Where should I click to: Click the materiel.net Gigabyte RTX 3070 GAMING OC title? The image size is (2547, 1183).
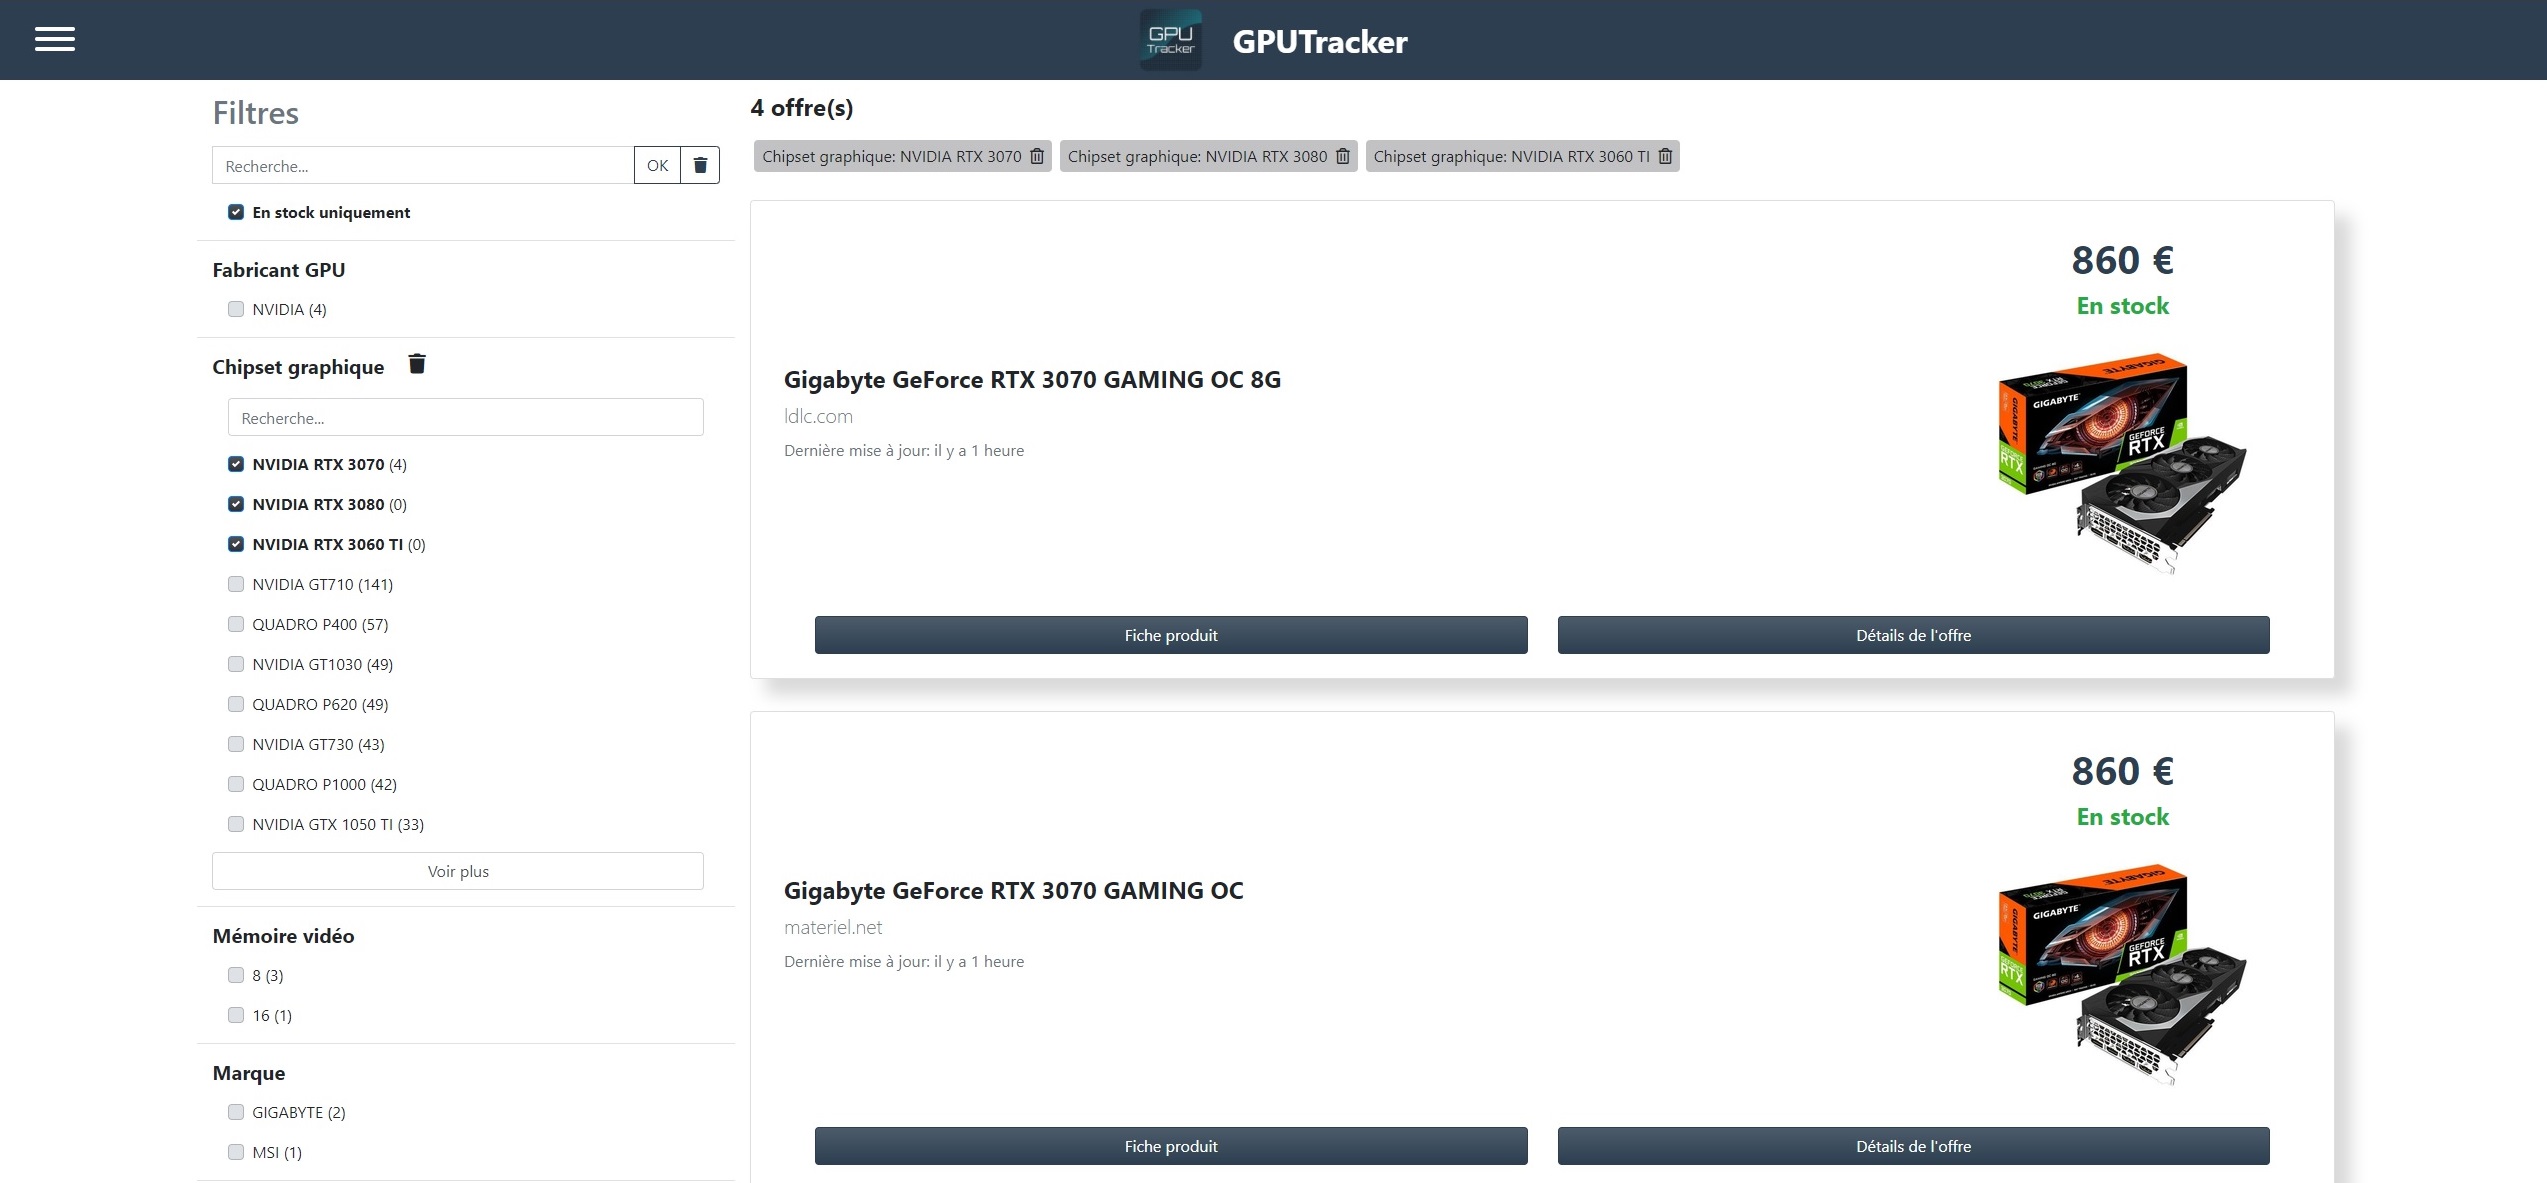point(1014,891)
